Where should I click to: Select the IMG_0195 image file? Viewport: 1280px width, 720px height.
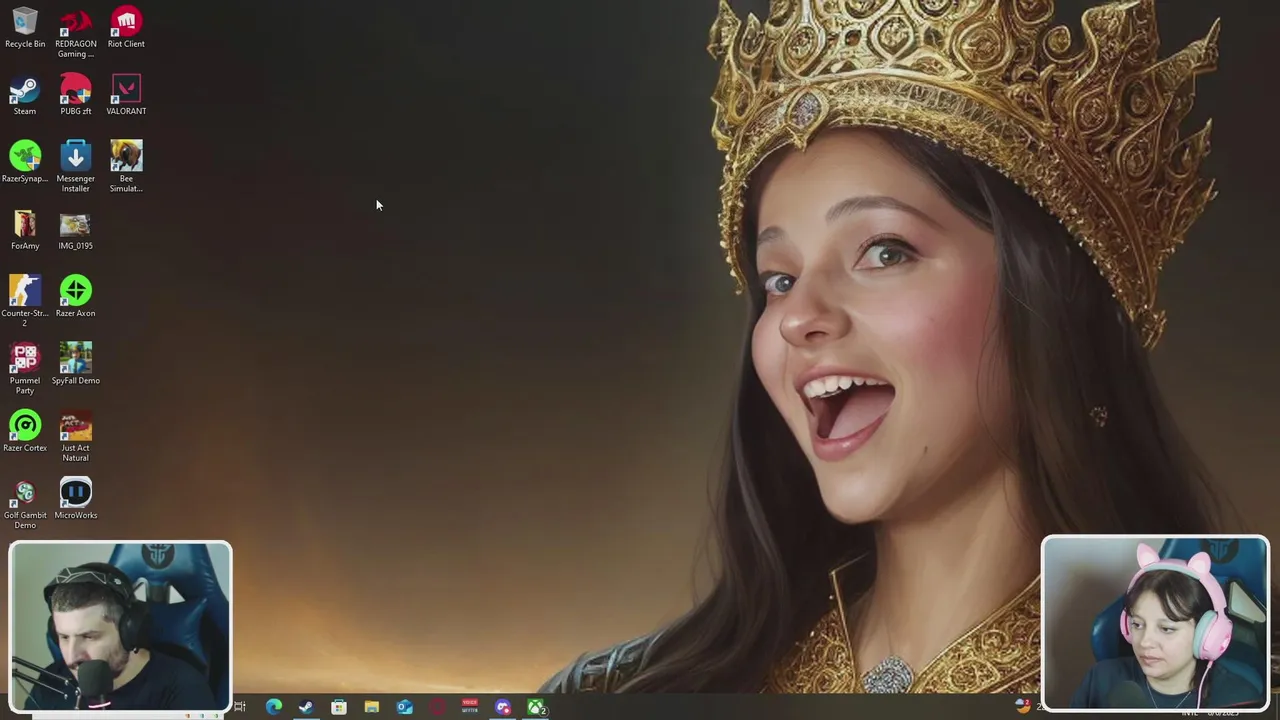[76, 230]
